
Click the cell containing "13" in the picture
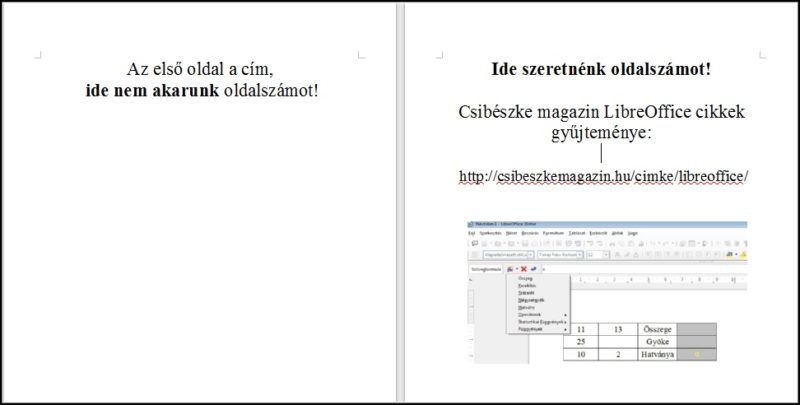click(618, 330)
